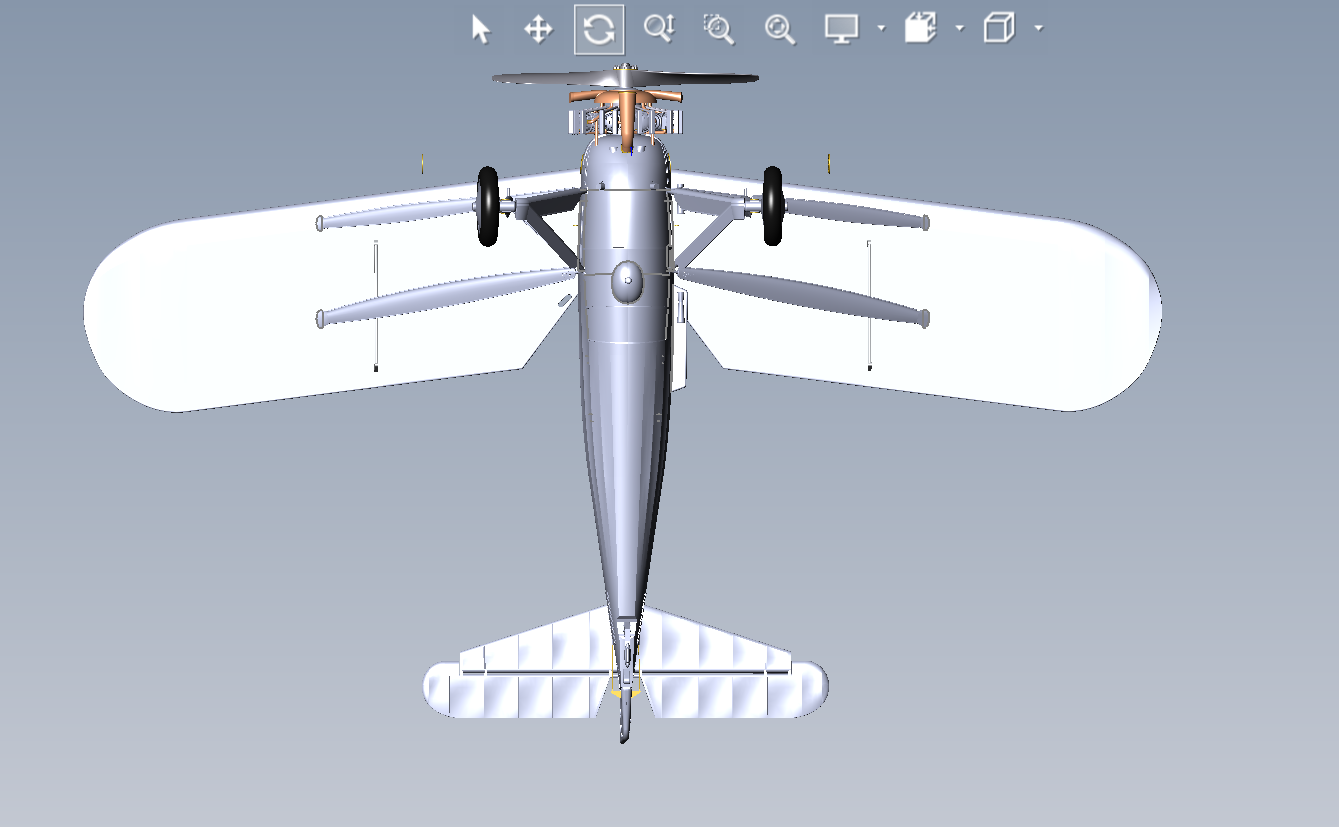Click the view orientation box icon
Viewport: 1339px width, 827px height.
(998, 28)
